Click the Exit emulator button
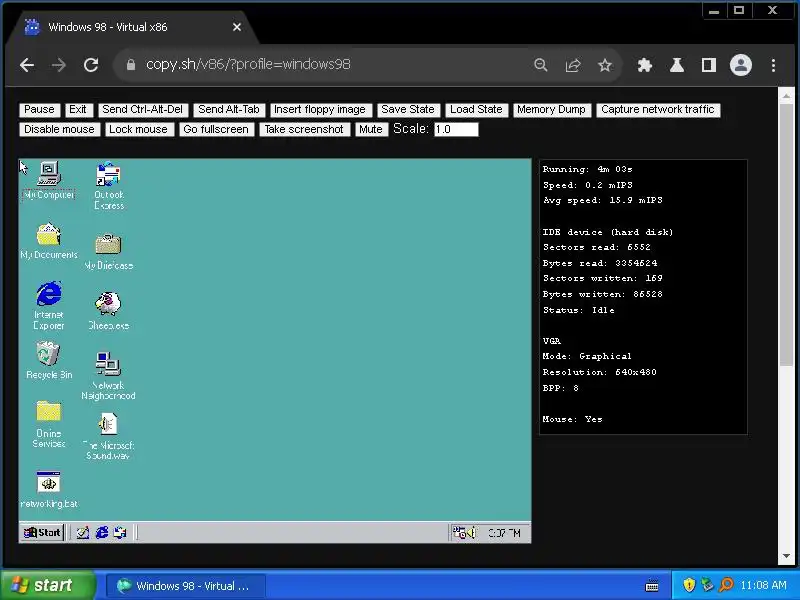Viewport: 800px width, 600px height. tap(78, 110)
